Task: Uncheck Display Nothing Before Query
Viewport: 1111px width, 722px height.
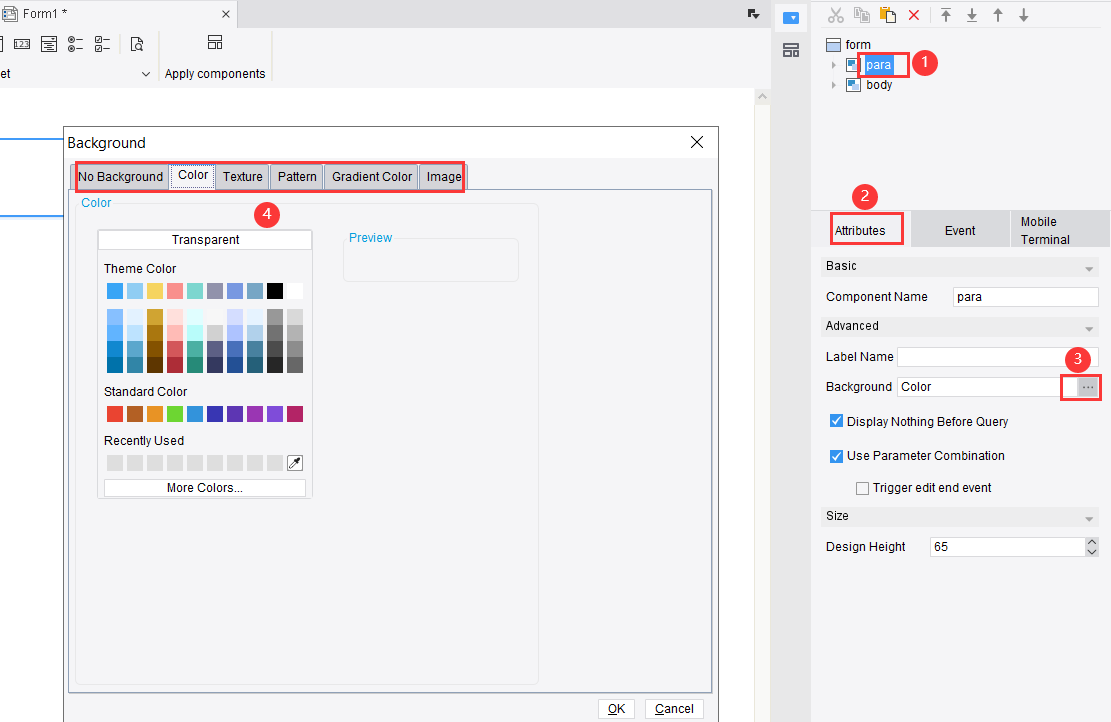Action: pyautogui.click(x=837, y=422)
